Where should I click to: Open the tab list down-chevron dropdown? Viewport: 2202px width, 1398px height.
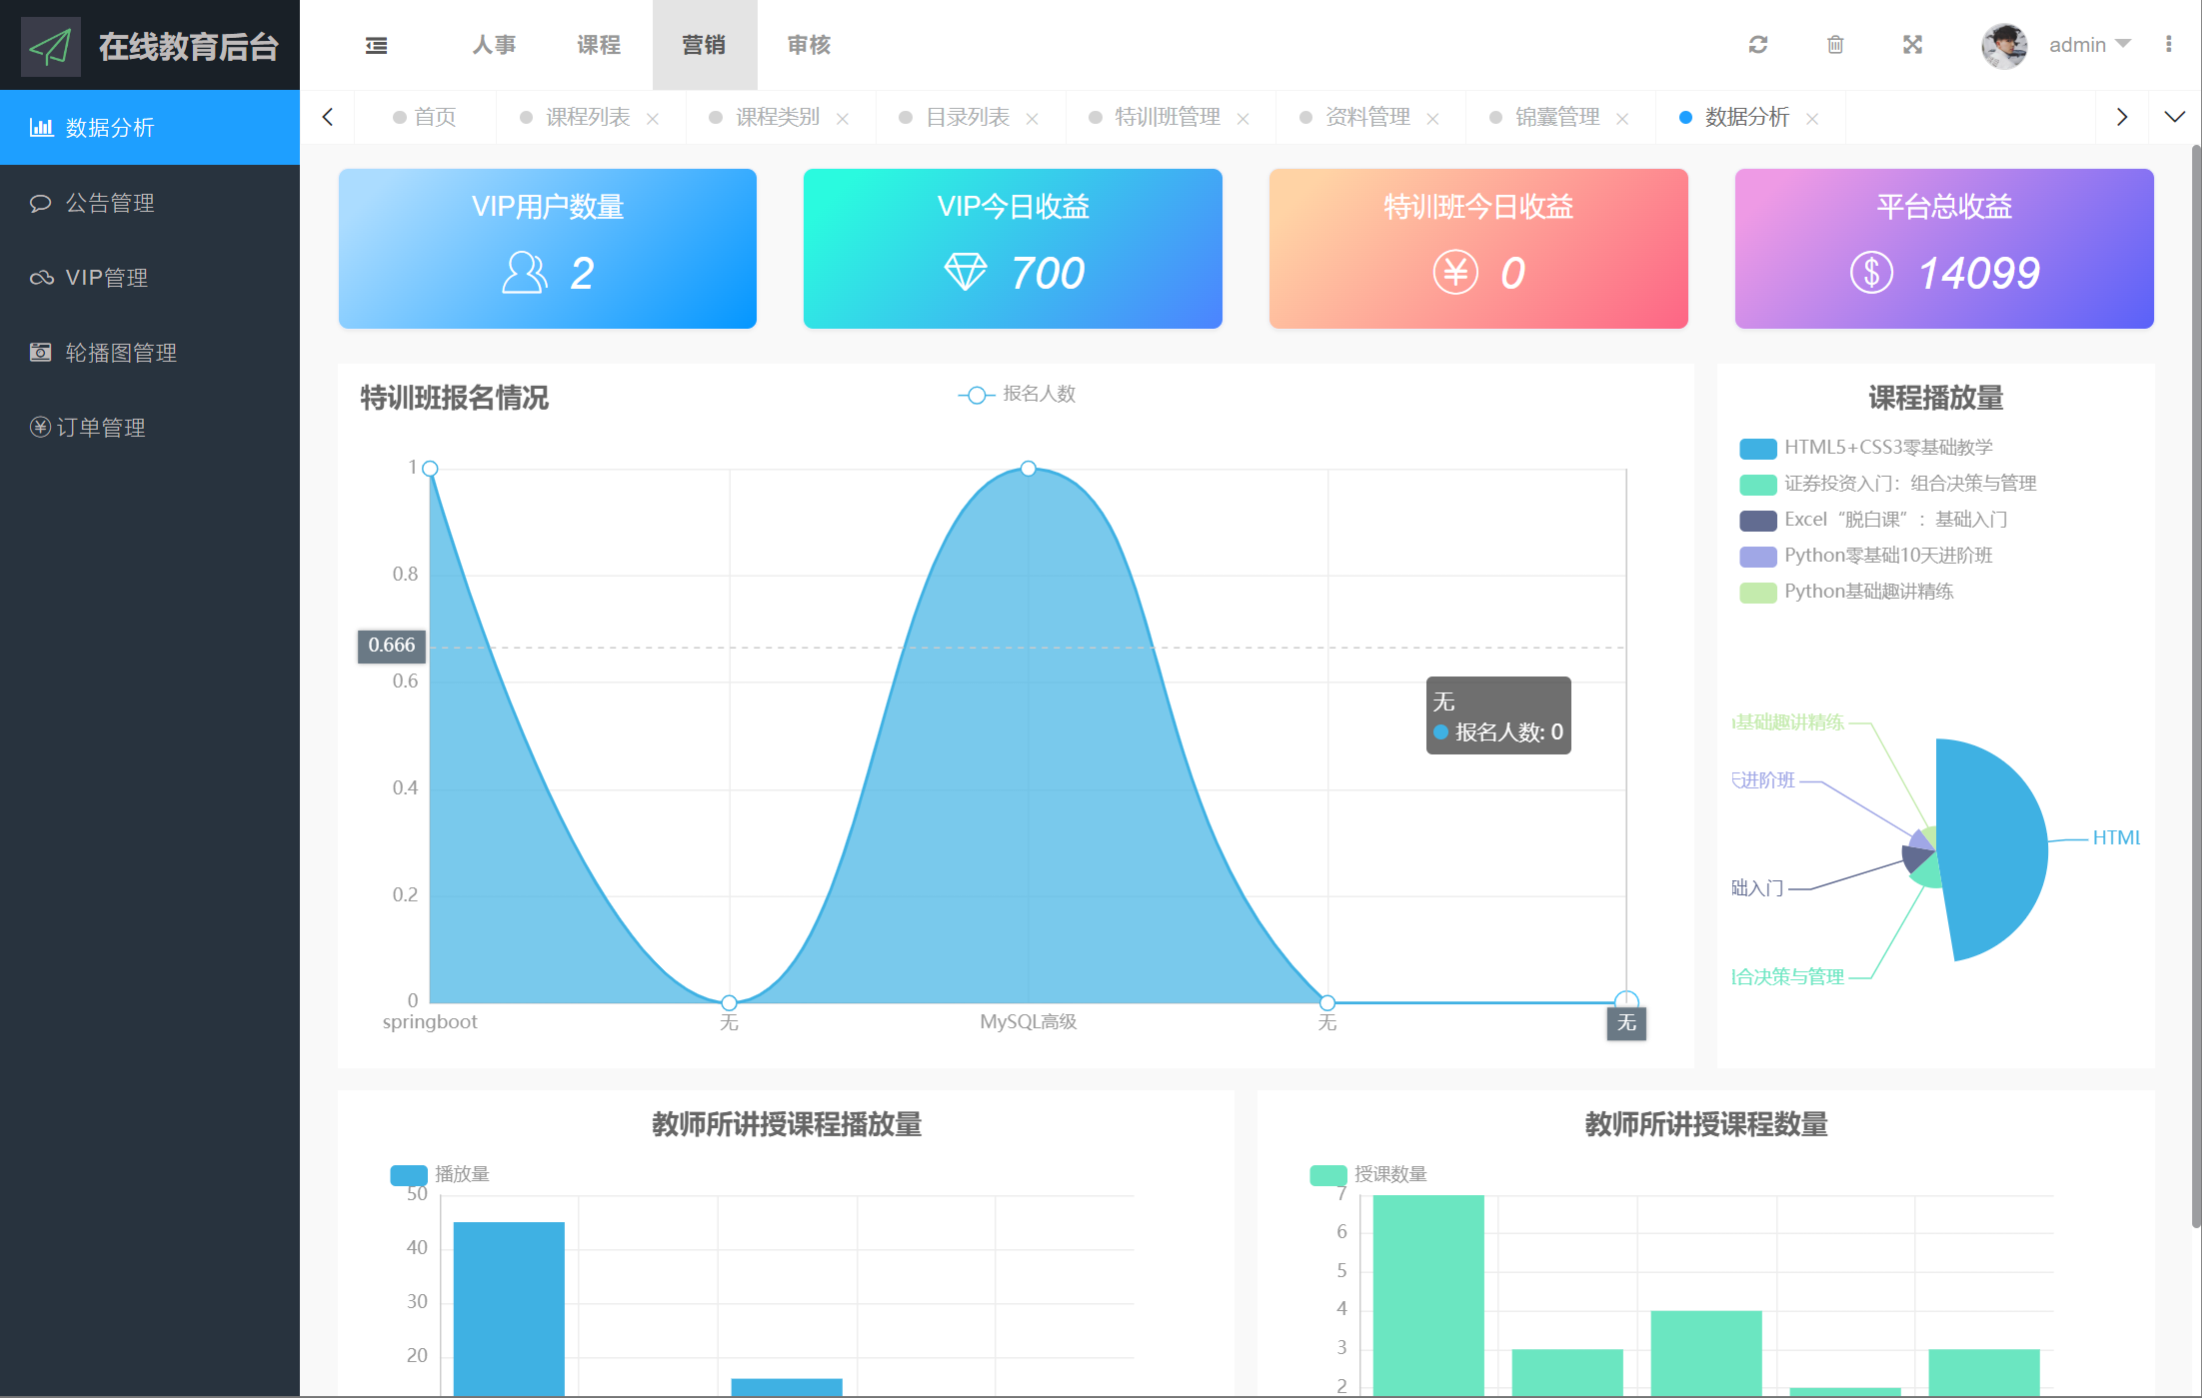2174,117
